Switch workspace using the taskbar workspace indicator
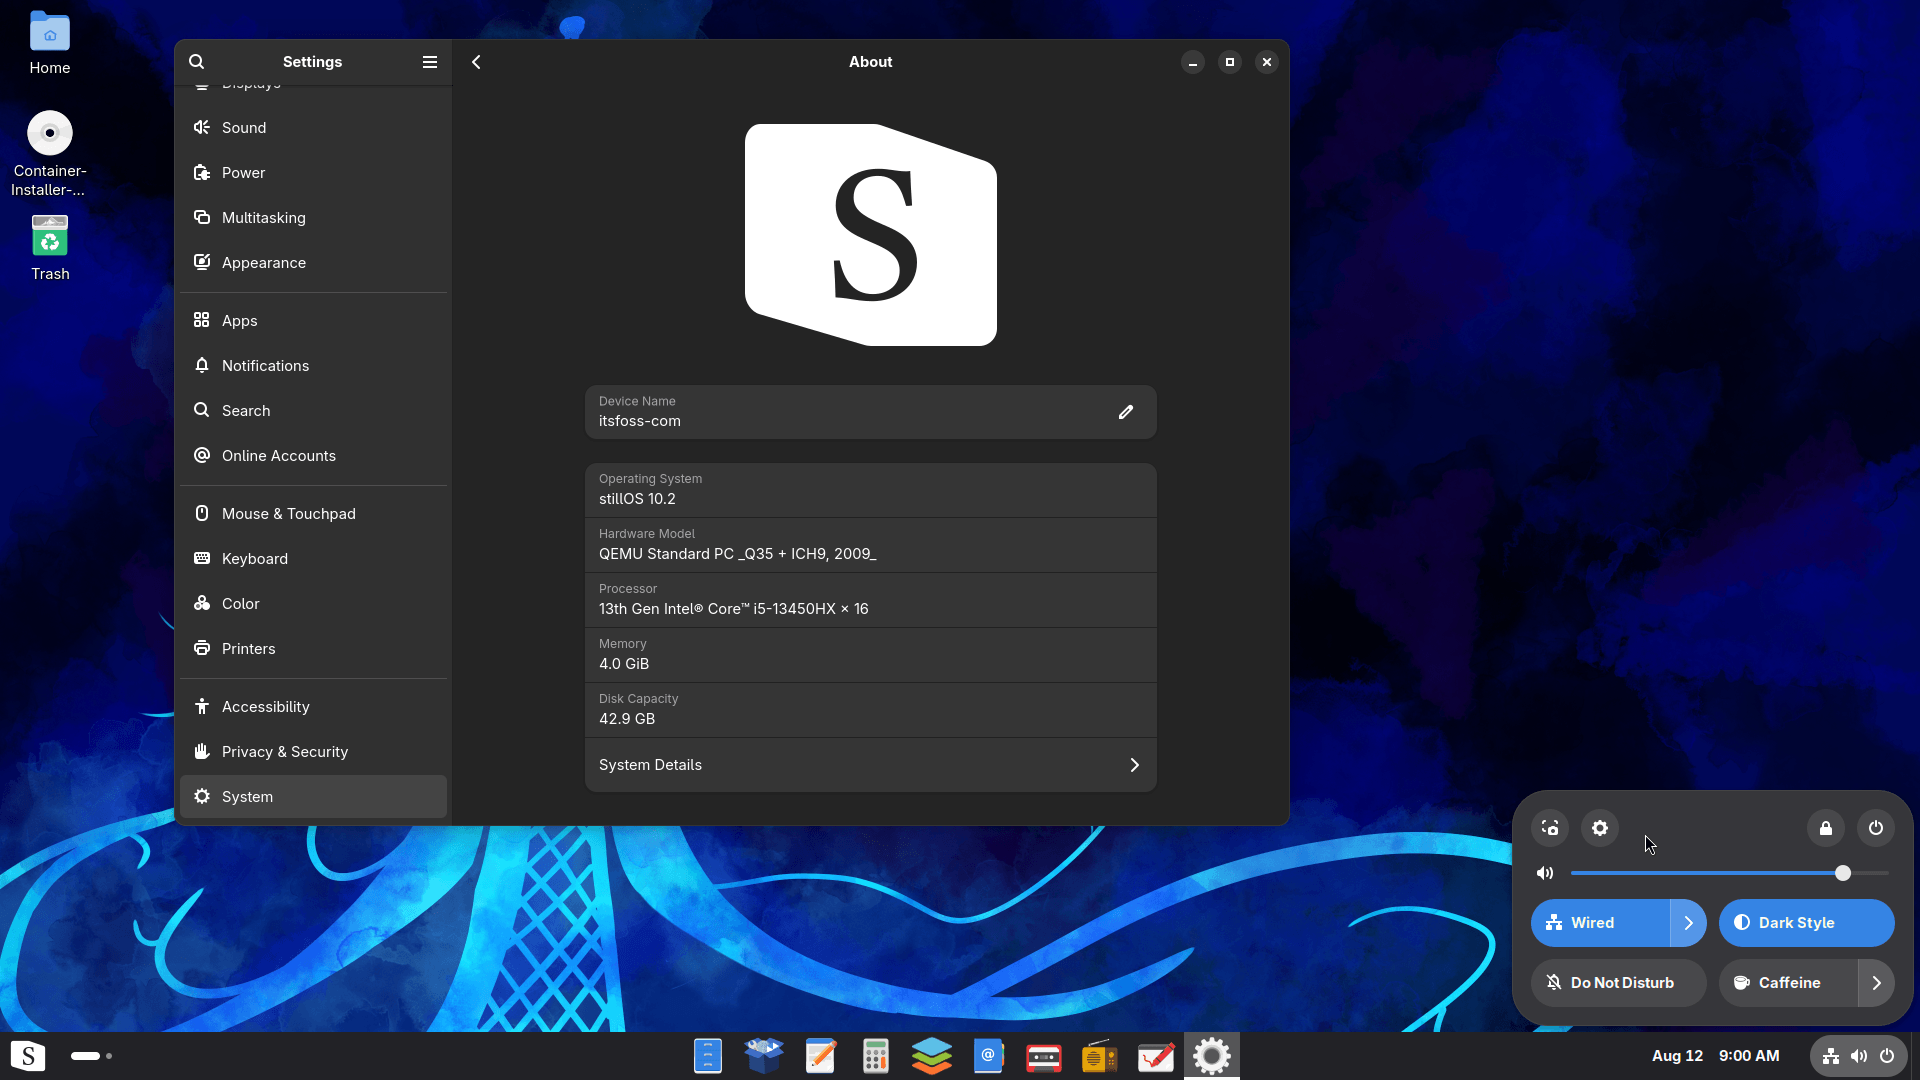The height and width of the screenshot is (1080, 1920). [91, 1056]
